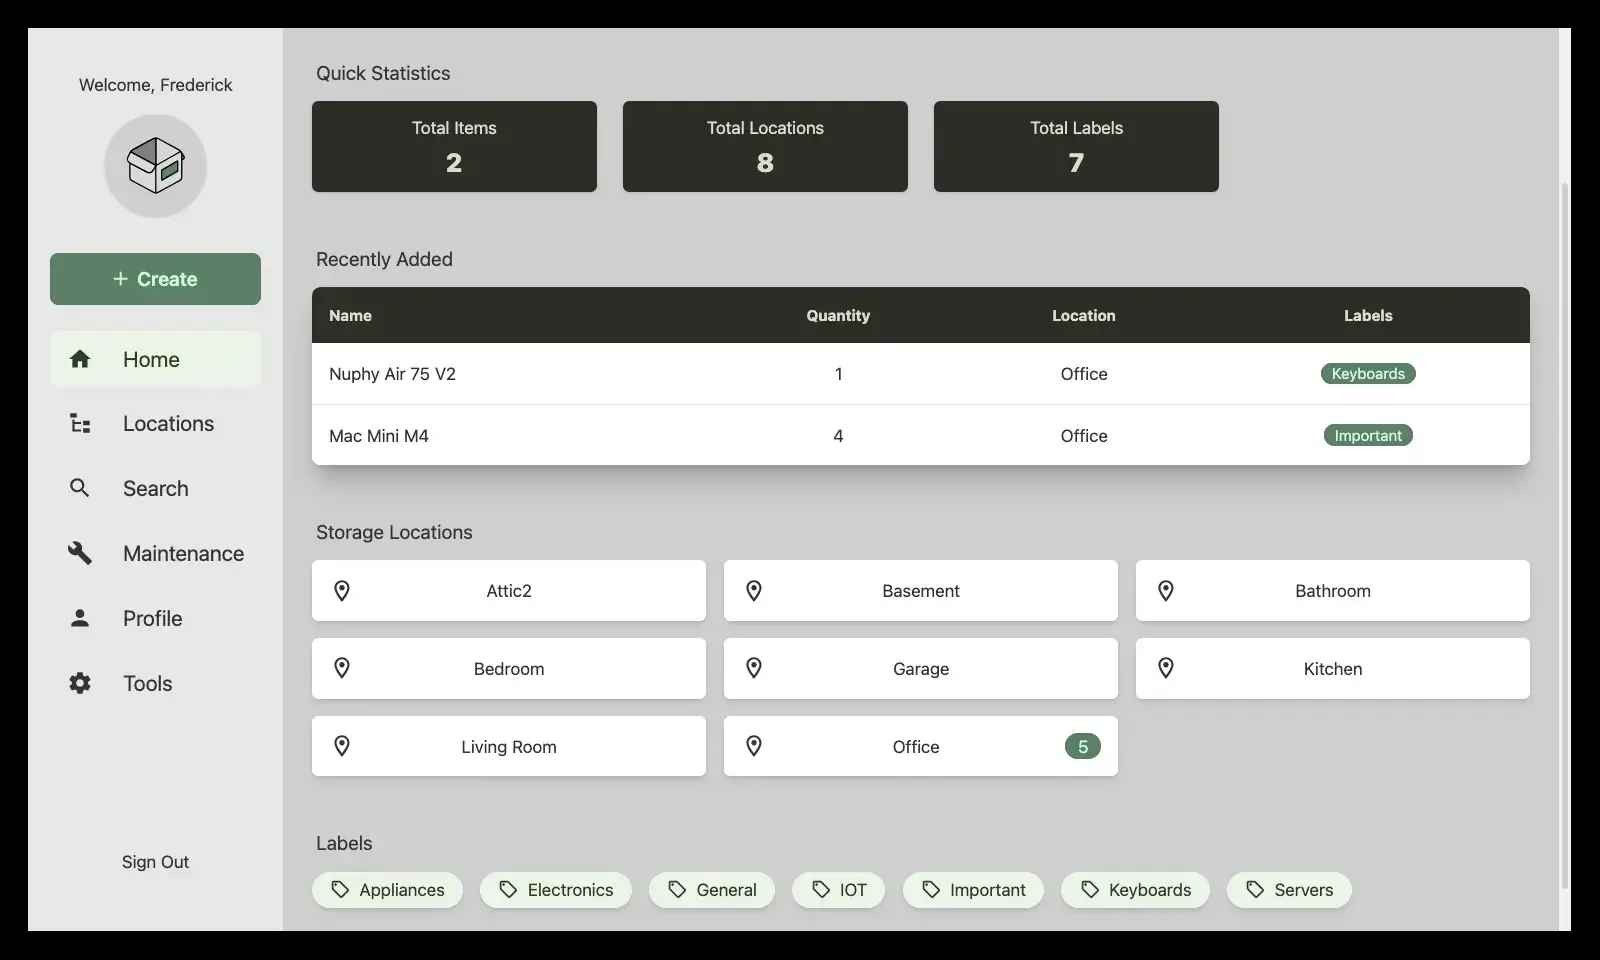Click the map pin on the Garage card
The height and width of the screenshot is (960, 1600).
point(754,667)
